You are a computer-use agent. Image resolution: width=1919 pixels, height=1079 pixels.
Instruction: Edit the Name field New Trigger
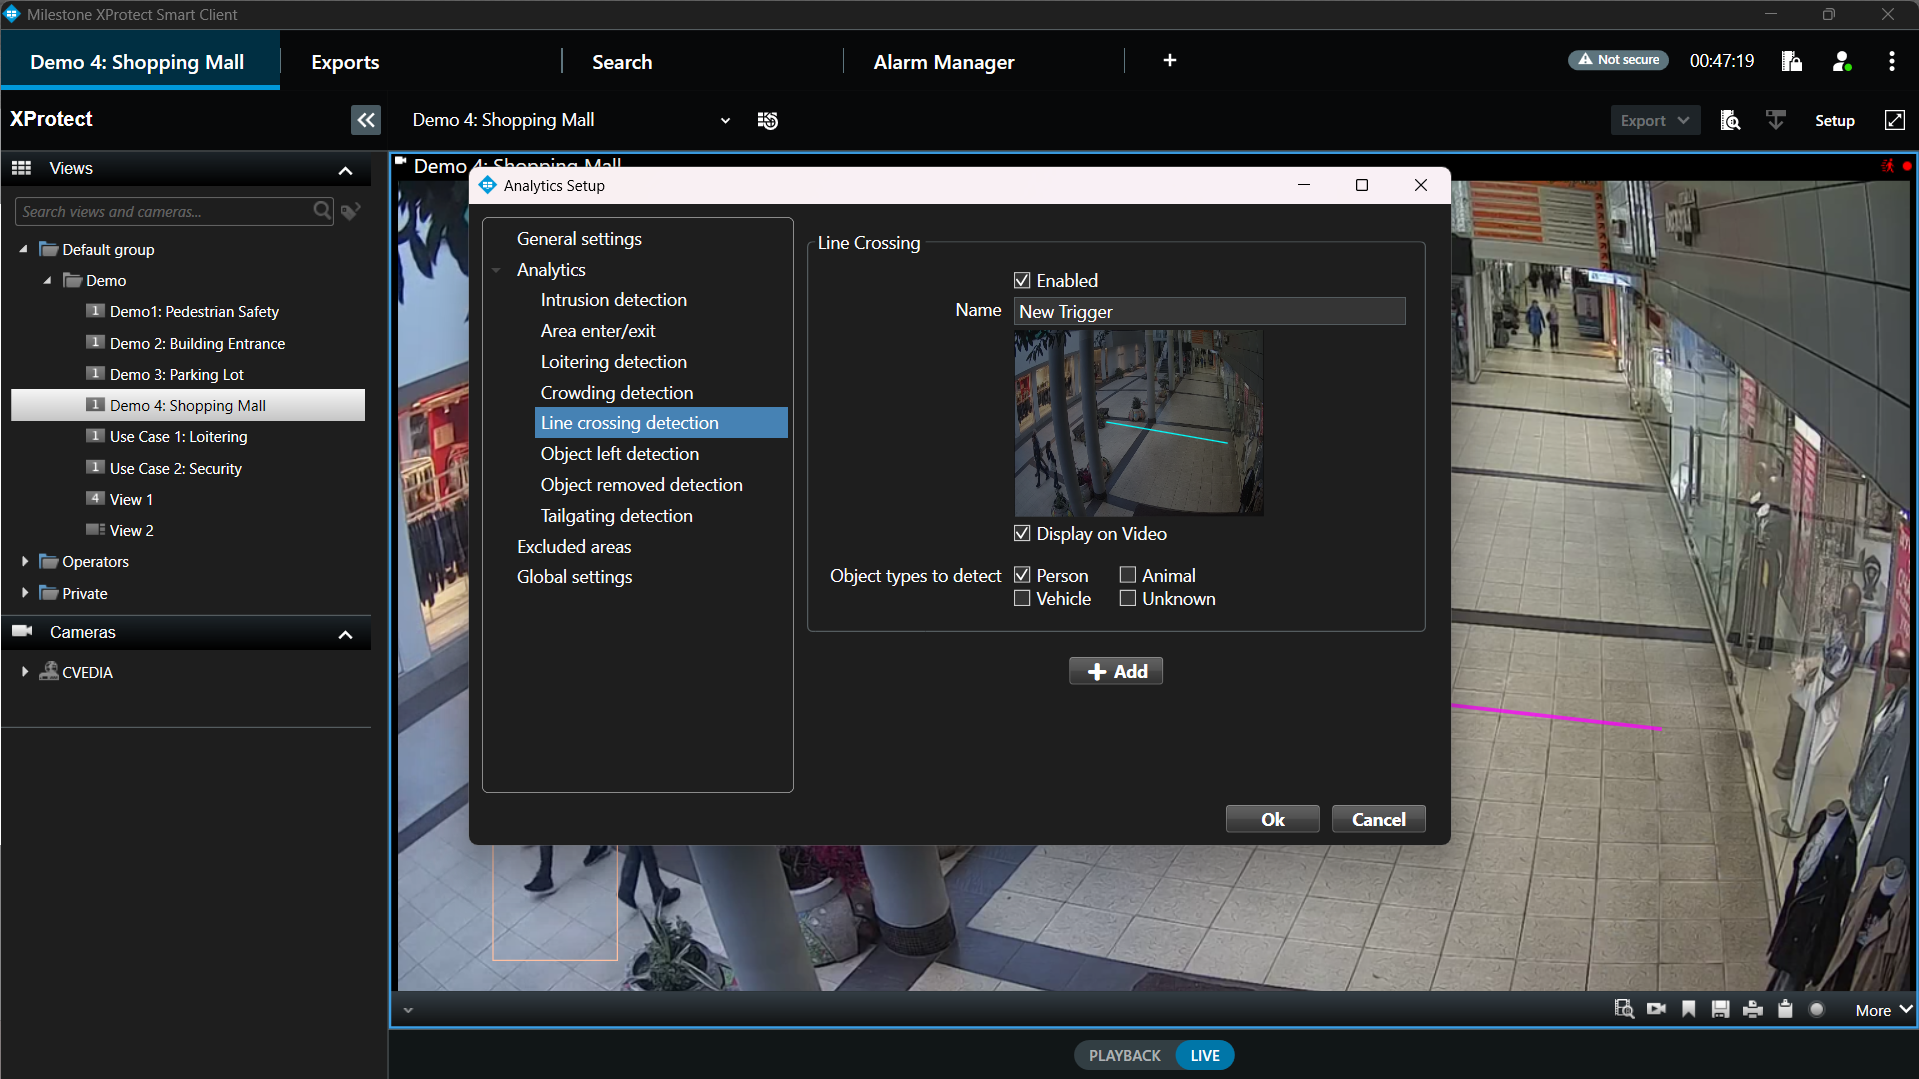click(x=1209, y=311)
